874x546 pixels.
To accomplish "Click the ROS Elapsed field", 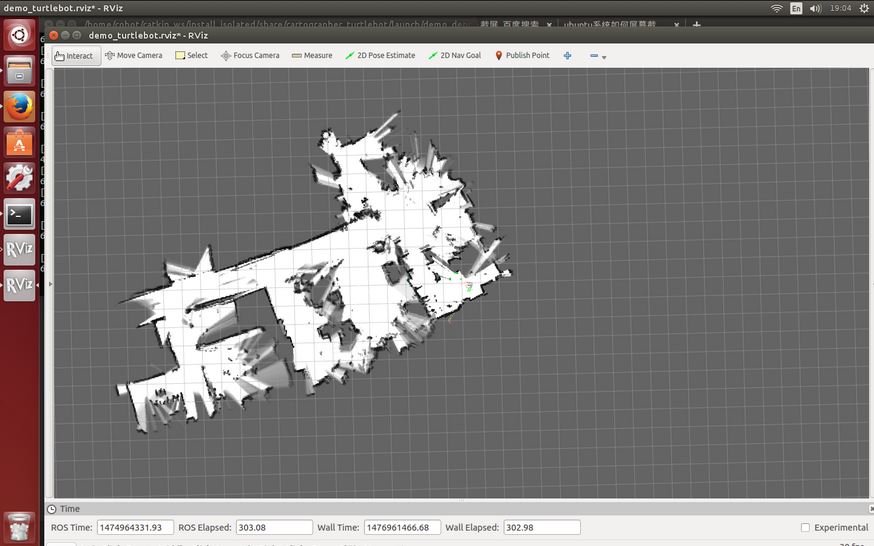I will click(274, 527).
